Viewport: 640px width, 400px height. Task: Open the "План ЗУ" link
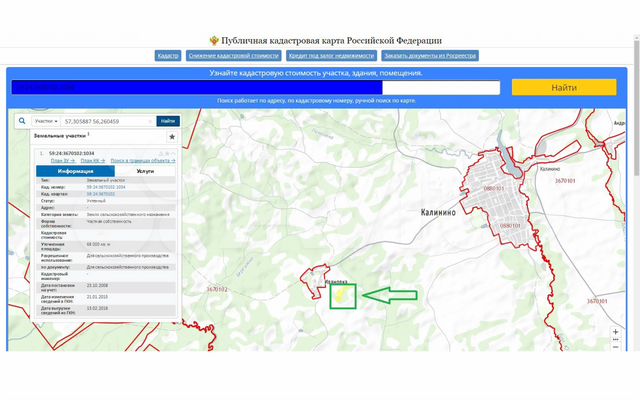coord(63,161)
